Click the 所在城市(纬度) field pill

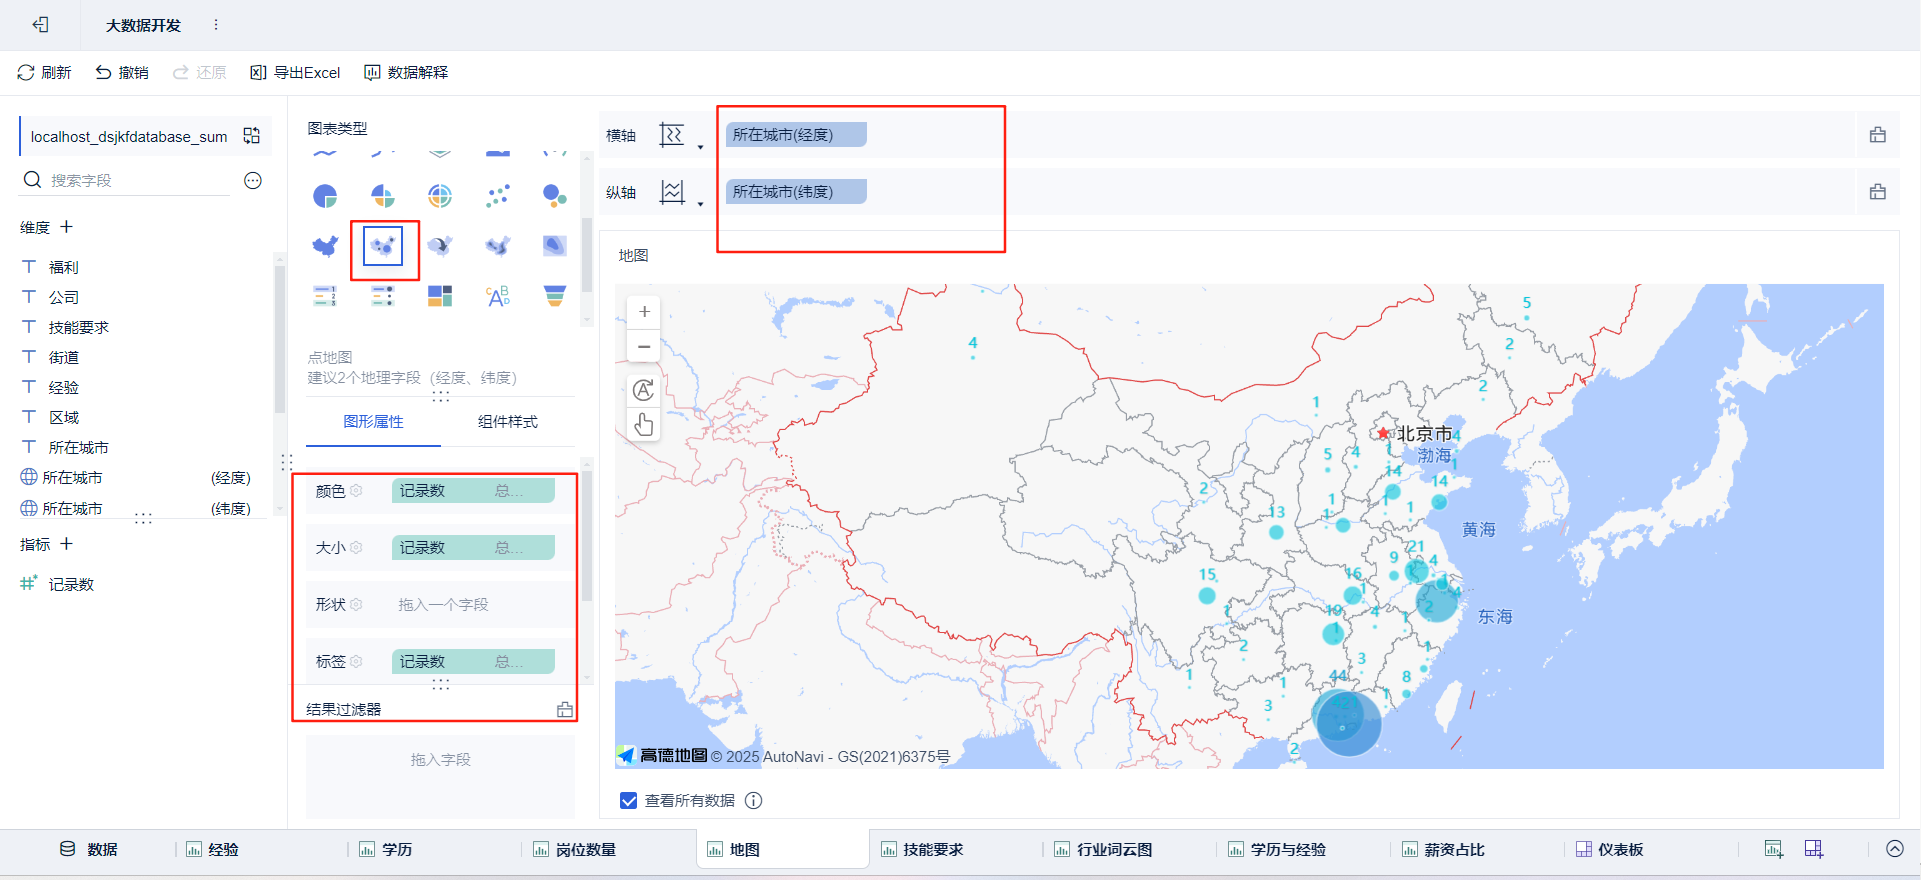click(796, 192)
